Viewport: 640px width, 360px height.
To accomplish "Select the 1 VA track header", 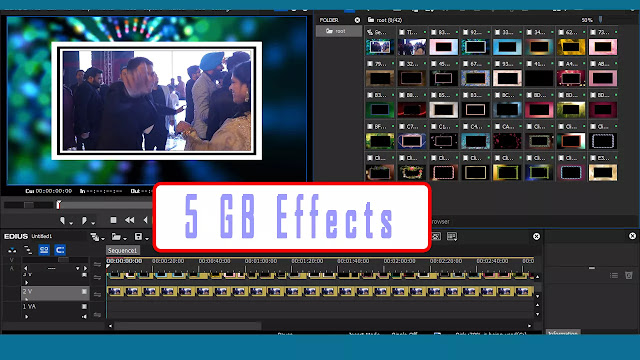I will click(55, 311).
